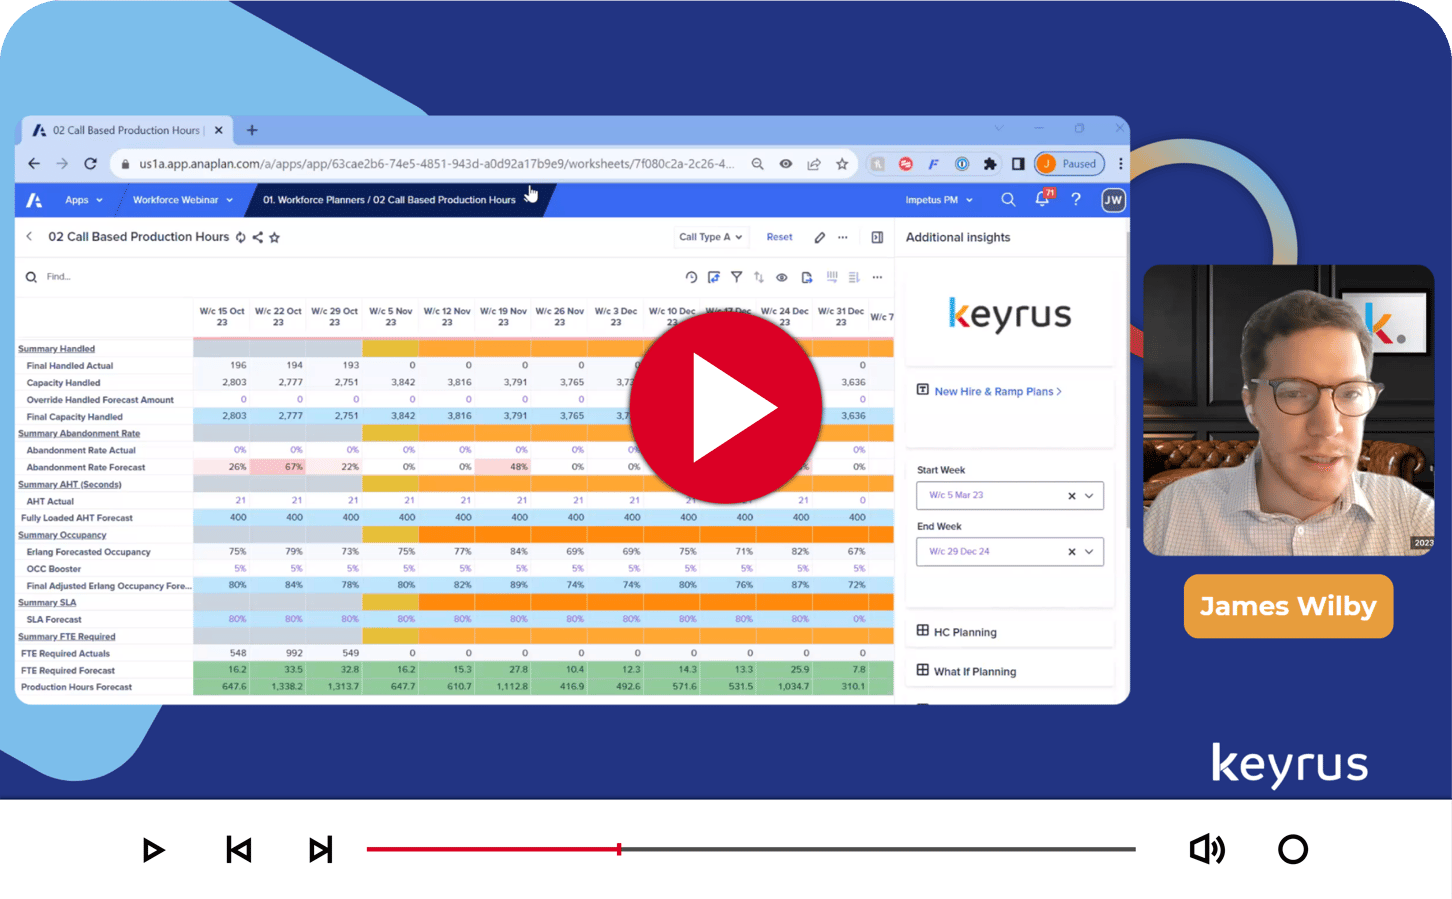
Task: Click the Share icon next to the worksheet title
Action: (x=258, y=237)
